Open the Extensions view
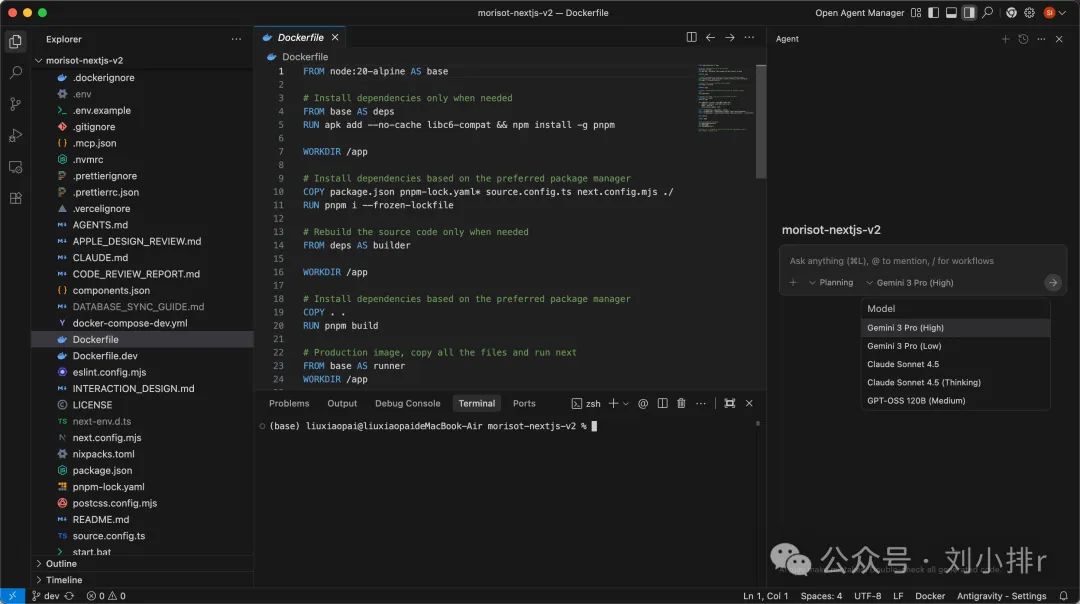The width and height of the screenshot is (1080, 604). click(x=15, y=198)
